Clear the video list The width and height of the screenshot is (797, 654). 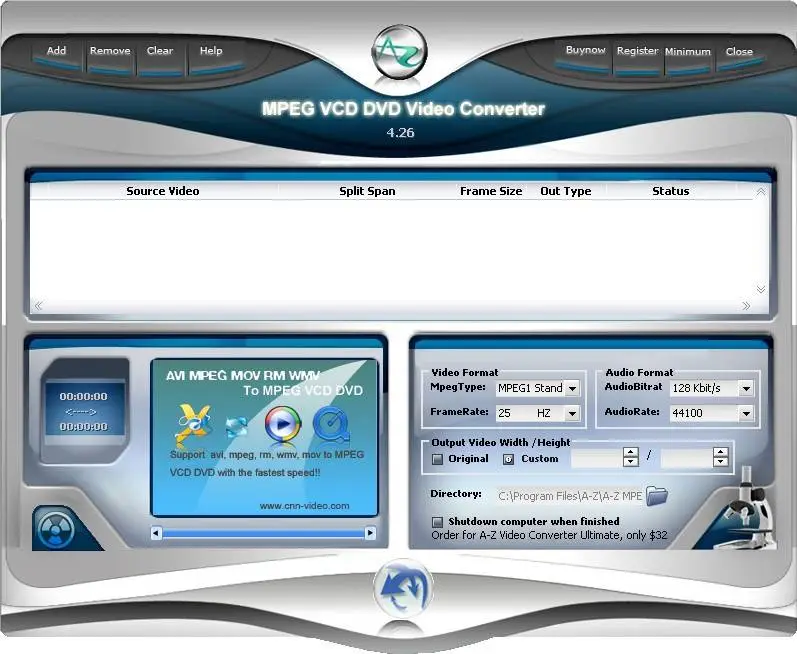160,51
